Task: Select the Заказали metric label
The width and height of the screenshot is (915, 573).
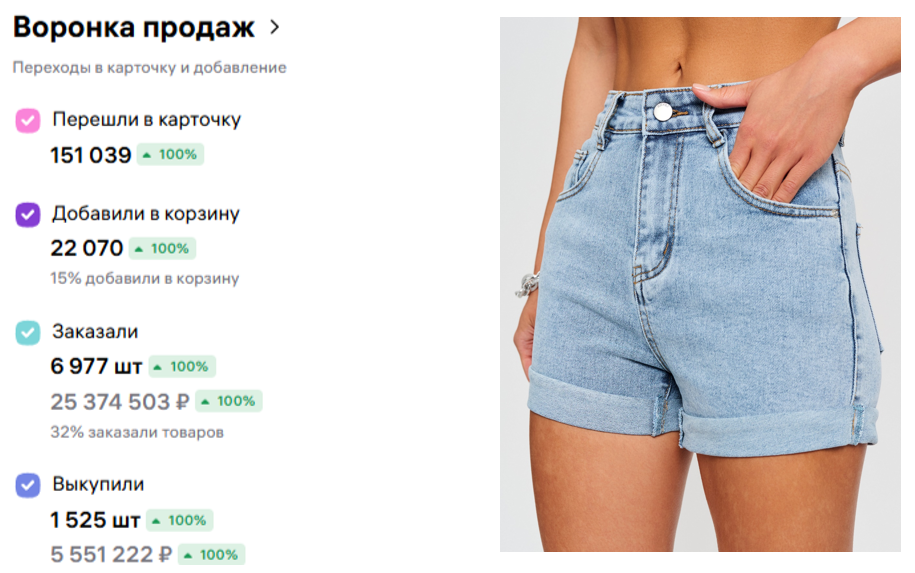Action: click(95, 331)
